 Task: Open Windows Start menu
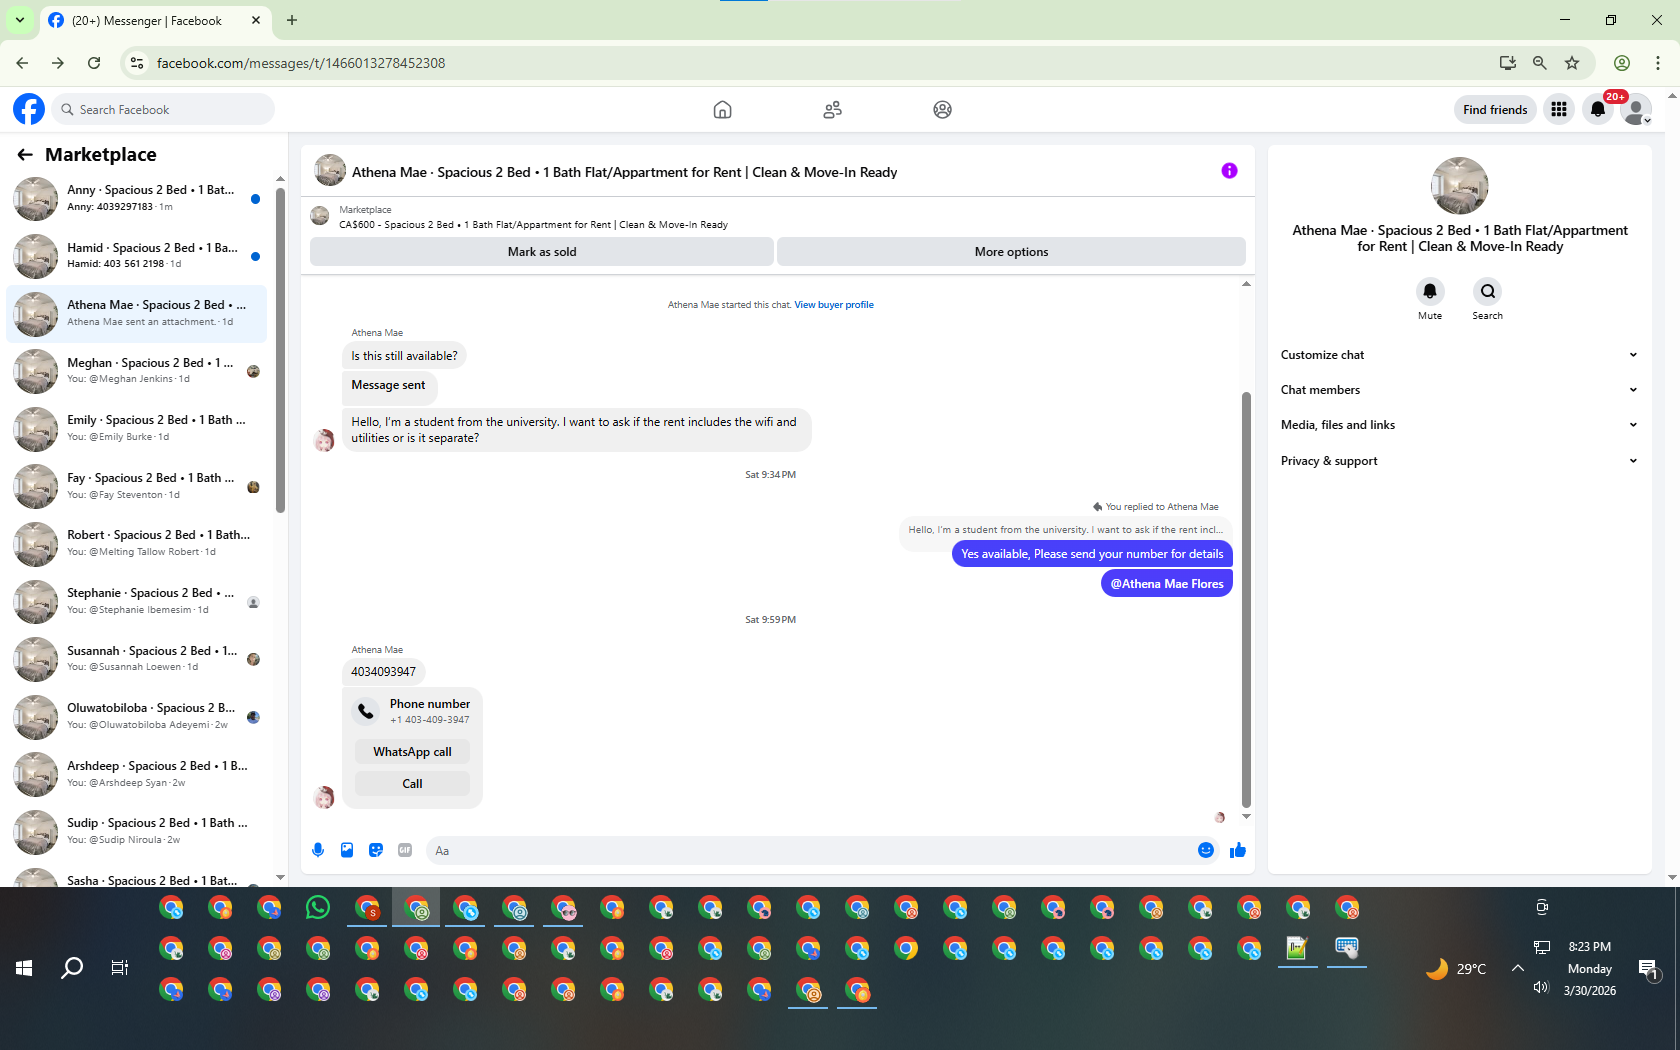(x=25, y=968)
